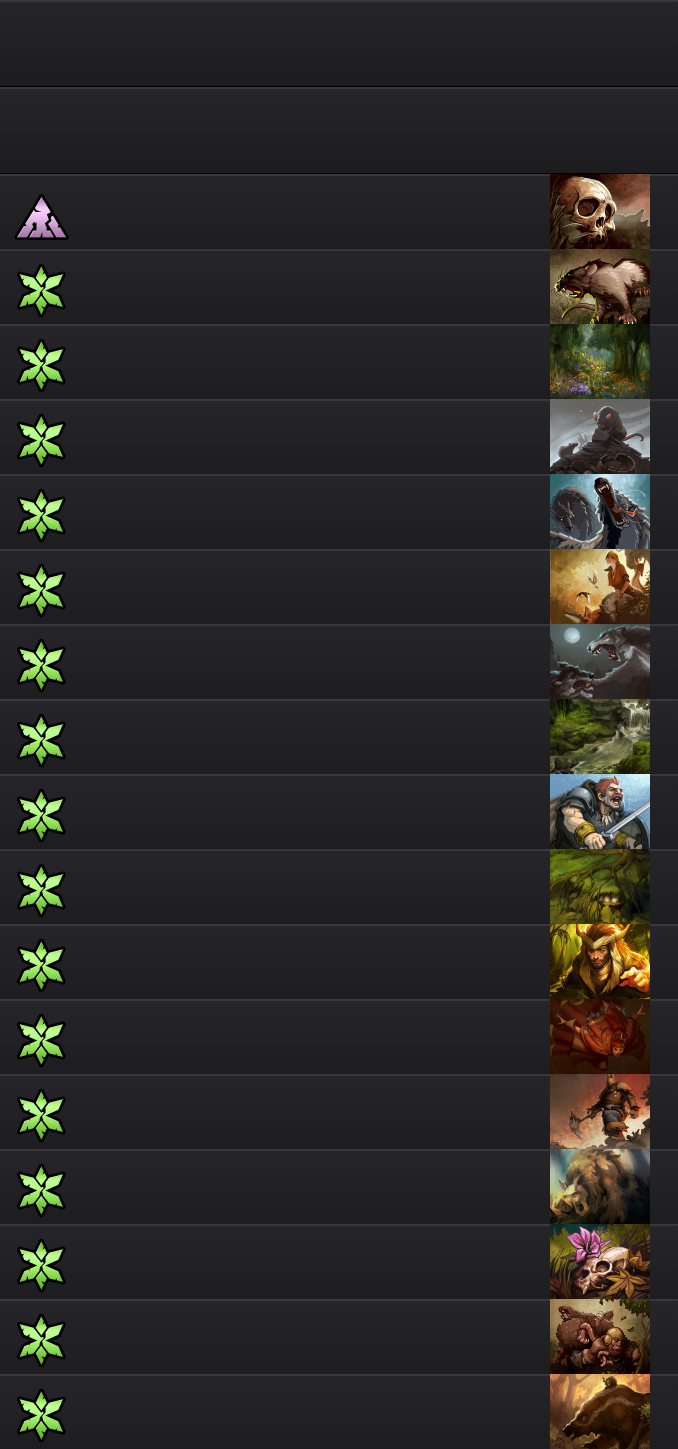Select the leaf icon beside the golden horned elf artwork
The height and width of the screenshot is (1449, 678).
click(x=41, y=965)
